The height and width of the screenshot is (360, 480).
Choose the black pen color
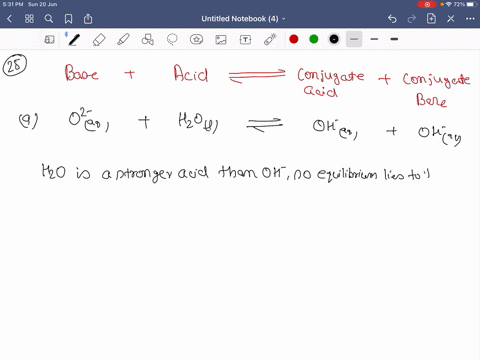334,39
